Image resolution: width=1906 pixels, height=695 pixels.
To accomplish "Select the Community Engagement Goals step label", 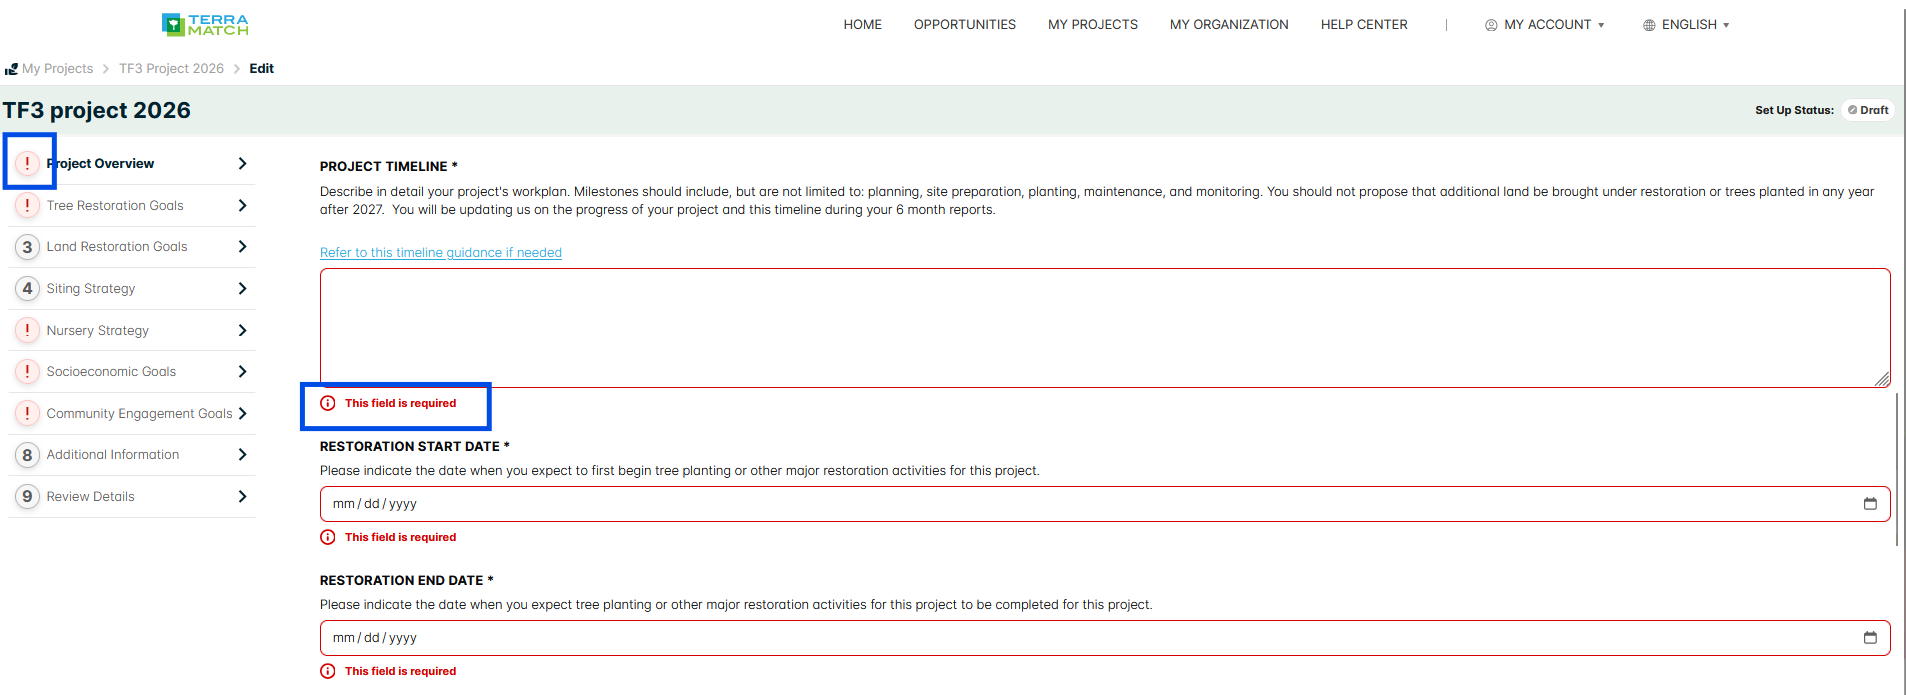I will (139, 413).
